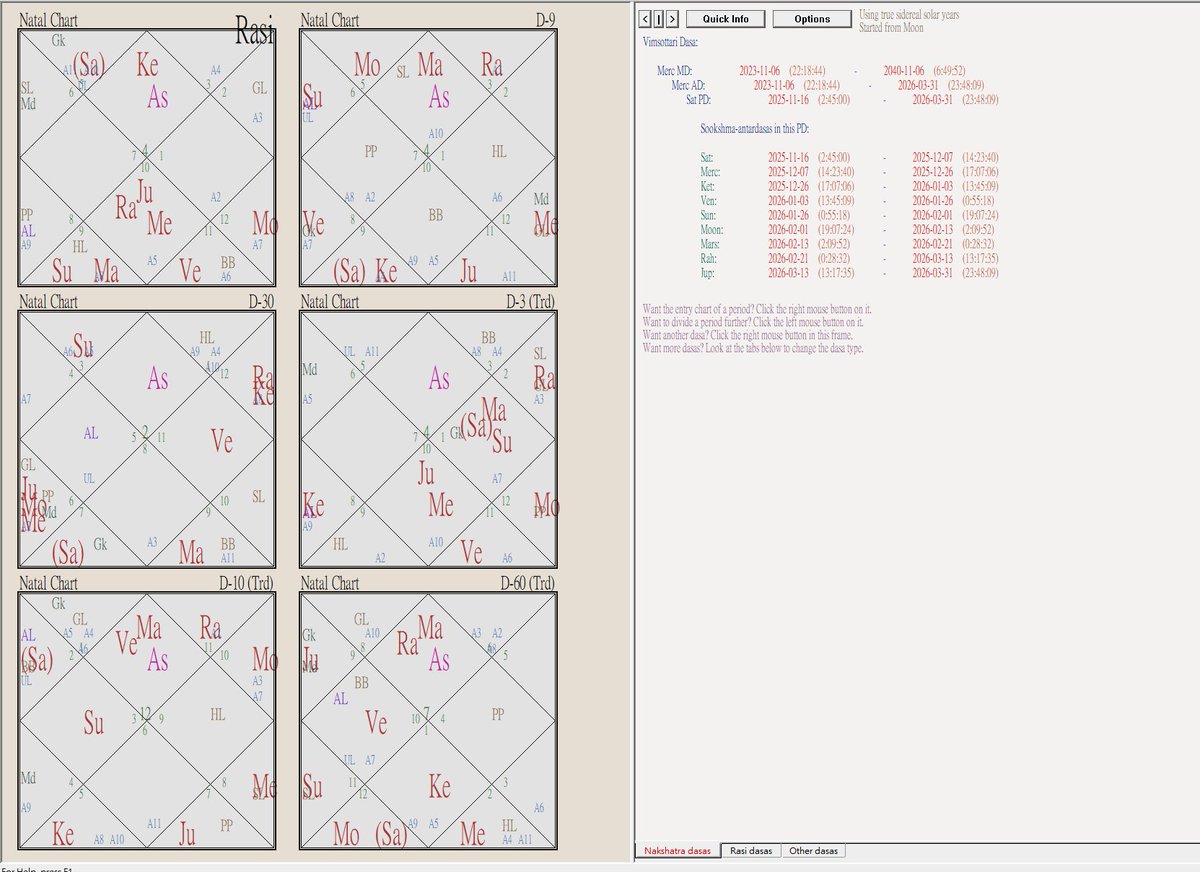Select the Merc AD antardasa row
Screen dimensions: 1200x872
click(x=829, y=85)
